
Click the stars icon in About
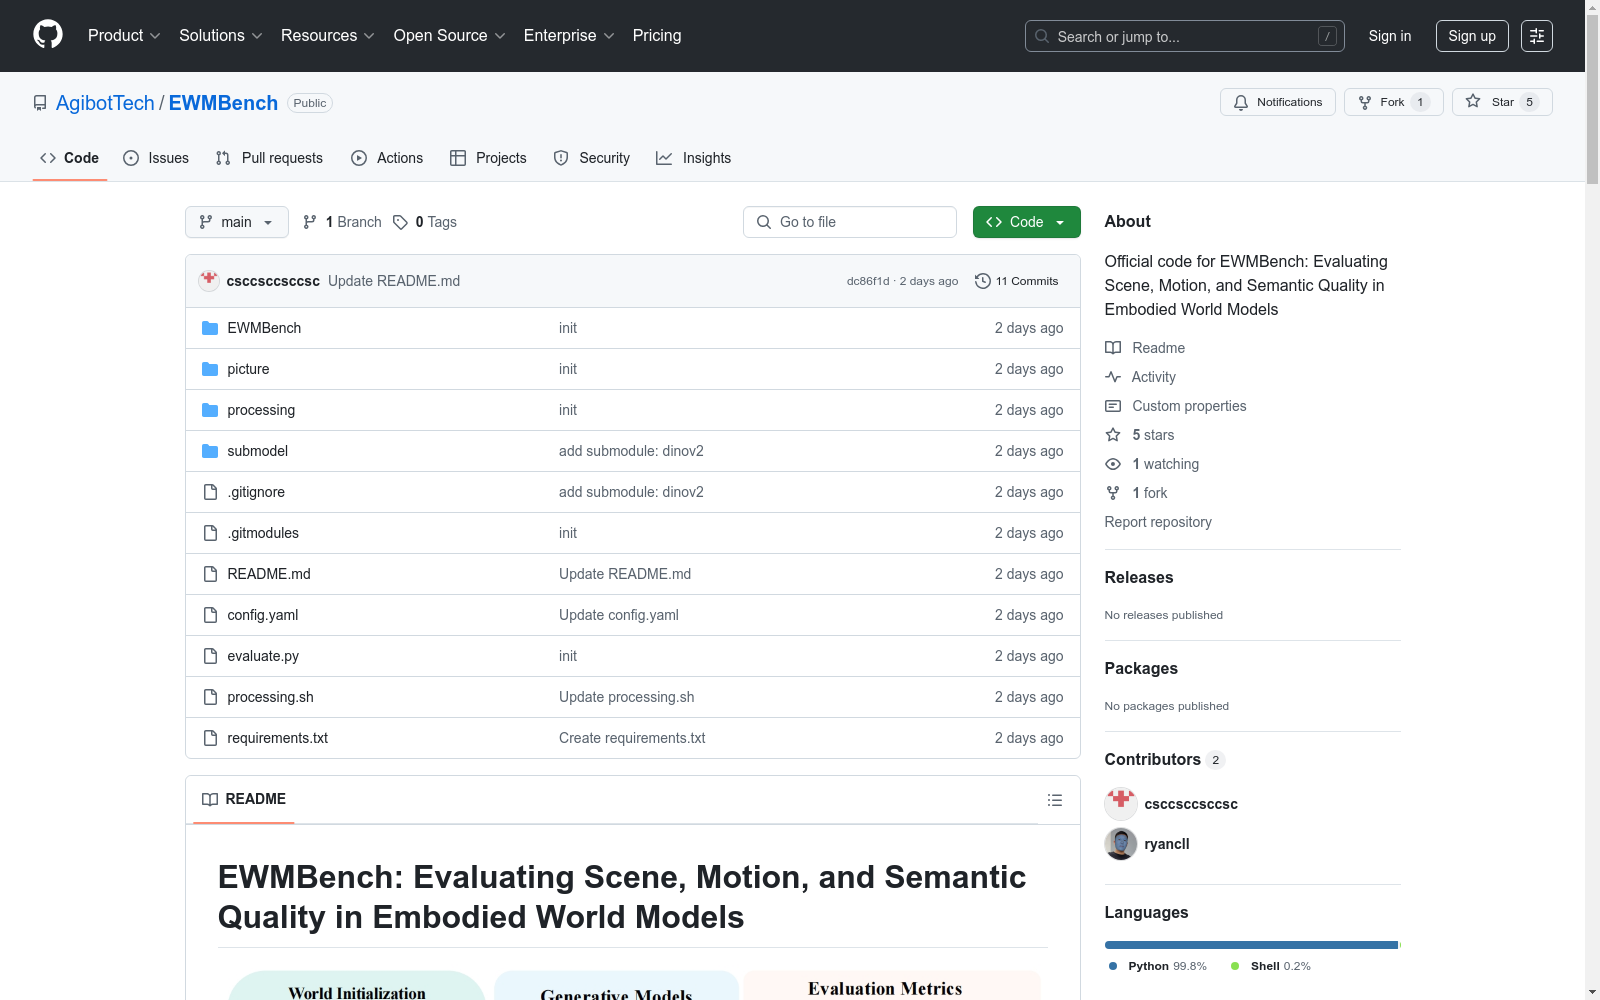click(1113, 435)
